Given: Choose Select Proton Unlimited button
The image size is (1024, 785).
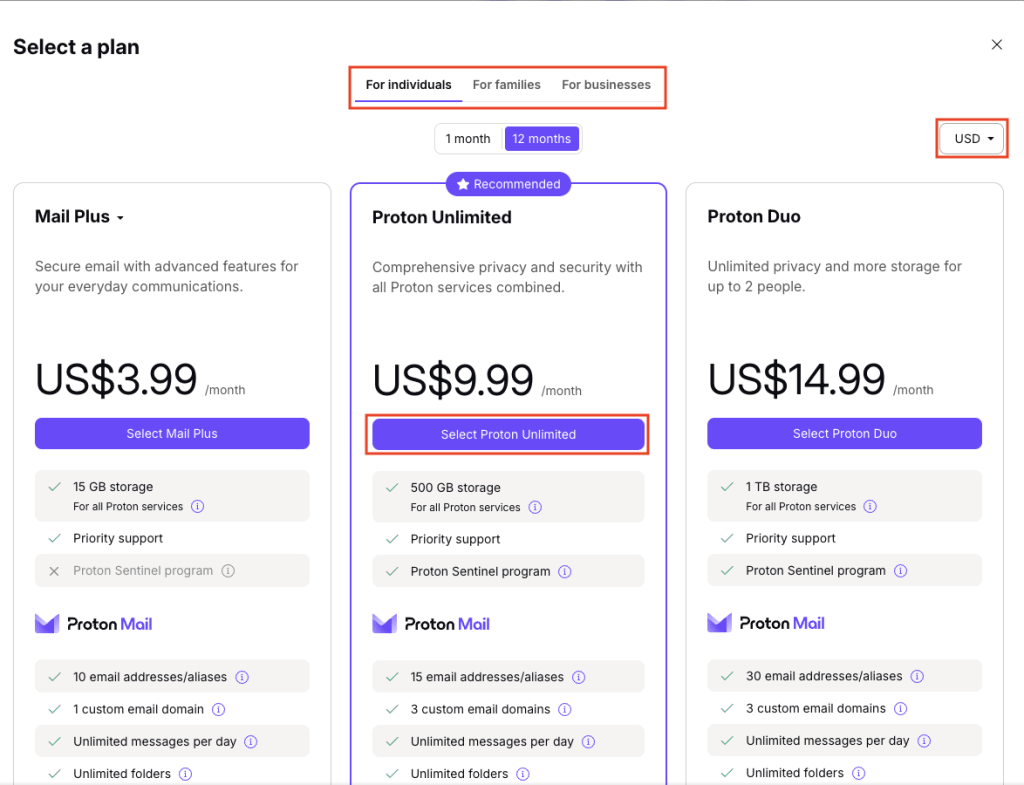Looking at the screenshot, I should [x=508, y=434].
